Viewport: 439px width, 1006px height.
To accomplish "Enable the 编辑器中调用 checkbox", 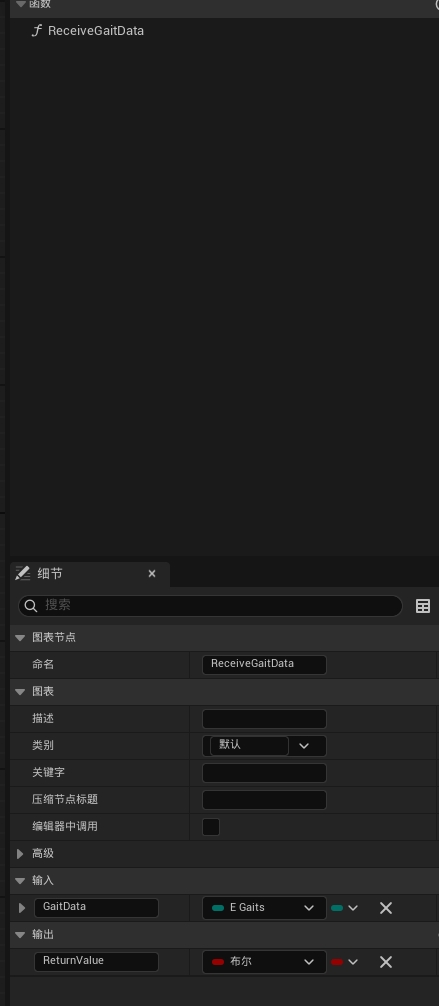I will (211, 826).
